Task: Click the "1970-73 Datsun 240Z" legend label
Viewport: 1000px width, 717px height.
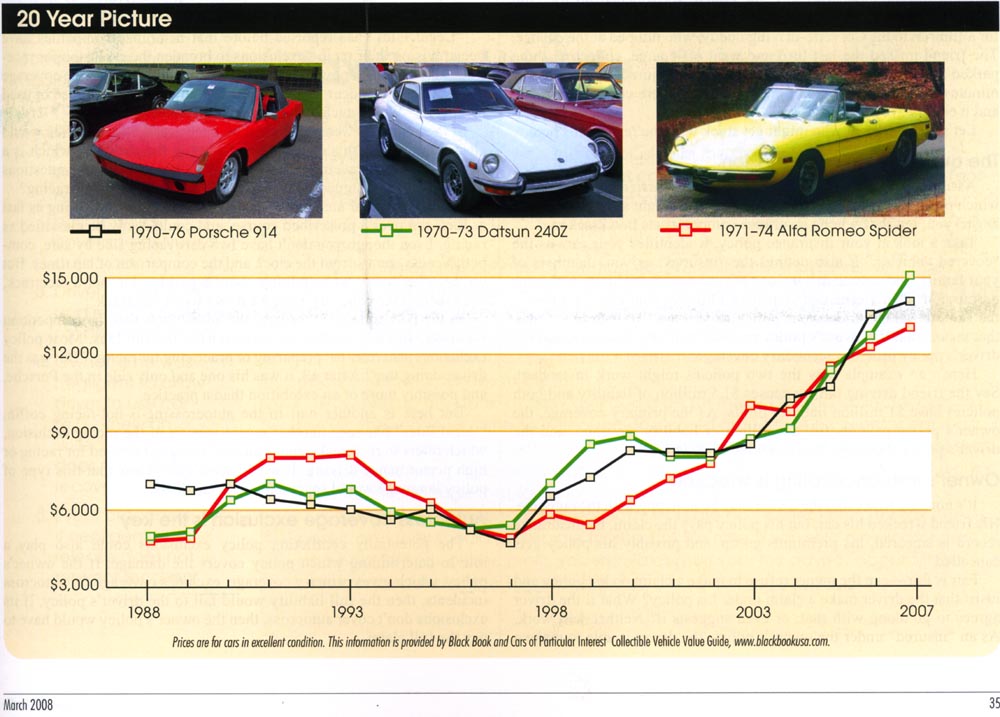Action: pos(490,232)
